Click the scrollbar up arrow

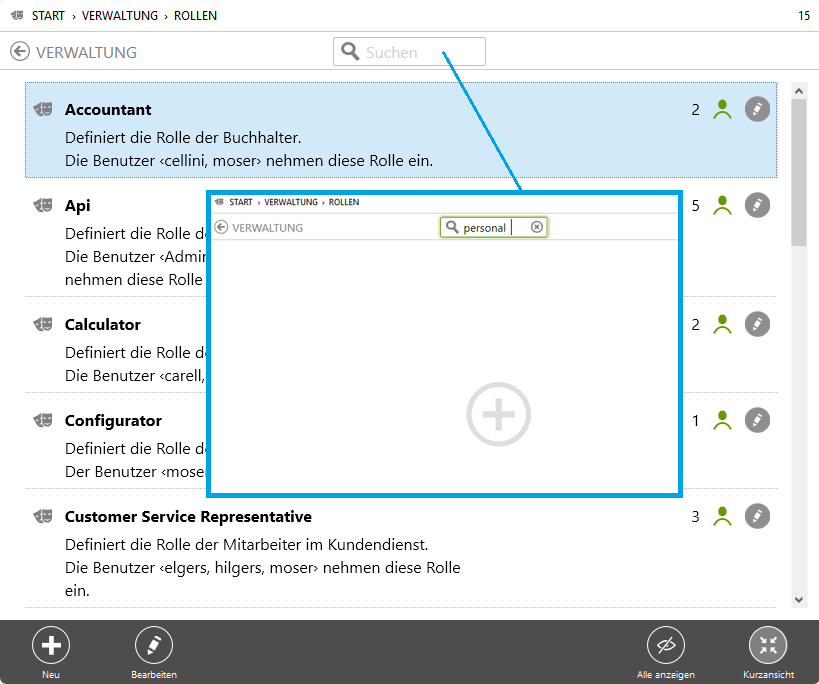798,91
